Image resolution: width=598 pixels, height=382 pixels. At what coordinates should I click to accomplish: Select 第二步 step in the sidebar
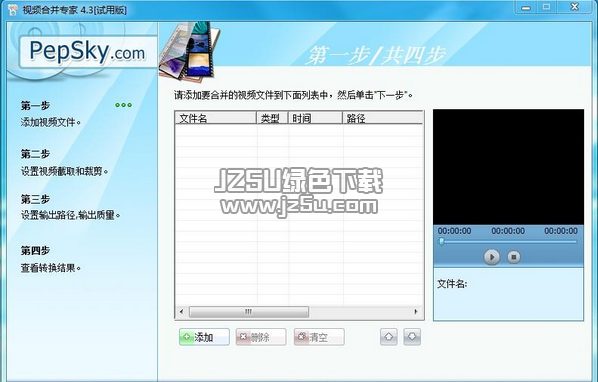pos(35,154)
